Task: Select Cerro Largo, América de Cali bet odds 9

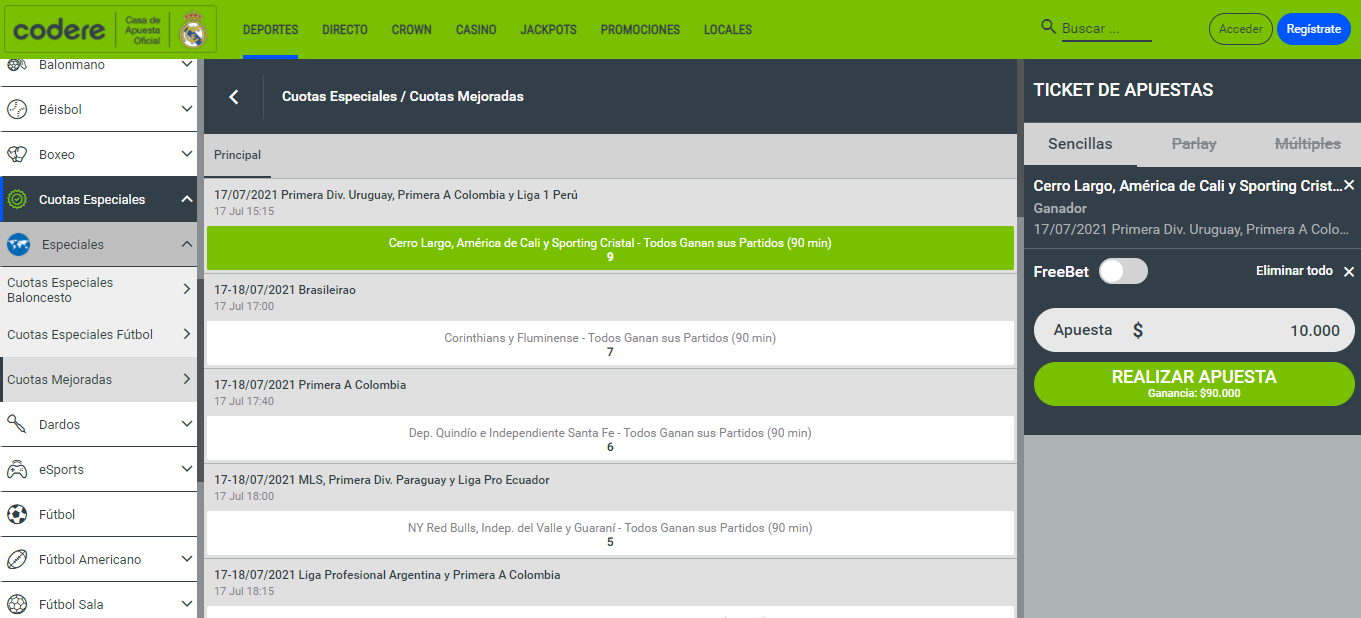Action: tap(610, 249)
